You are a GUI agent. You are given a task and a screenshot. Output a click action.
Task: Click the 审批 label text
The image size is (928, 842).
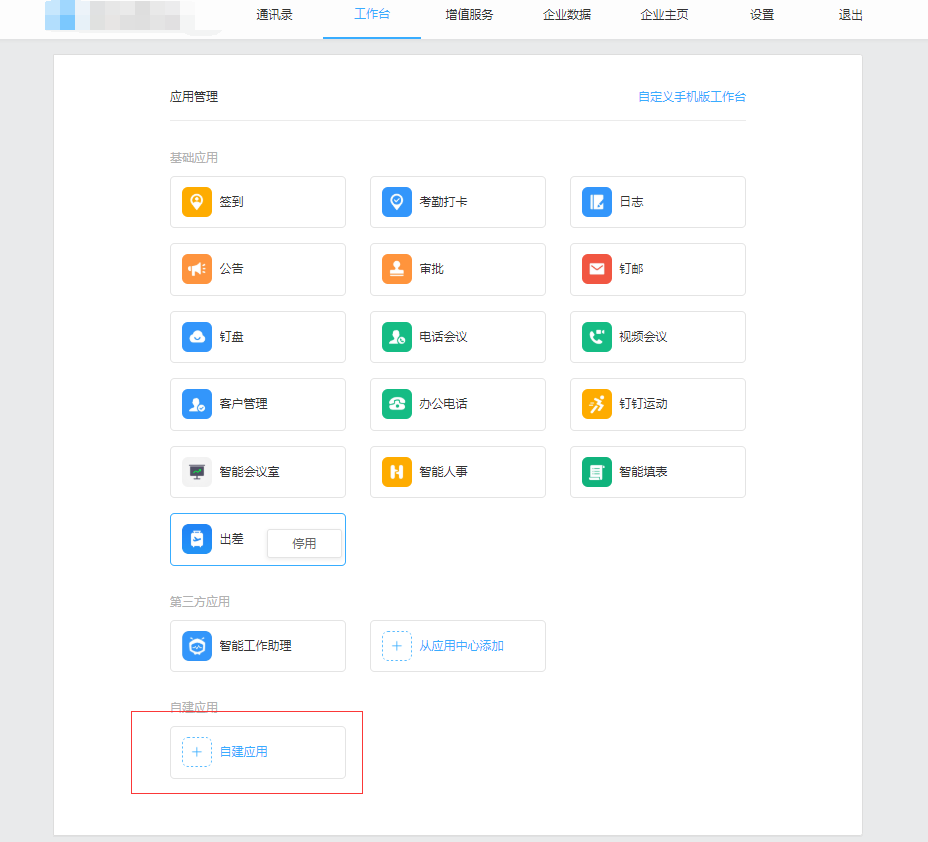pos(431,269)
